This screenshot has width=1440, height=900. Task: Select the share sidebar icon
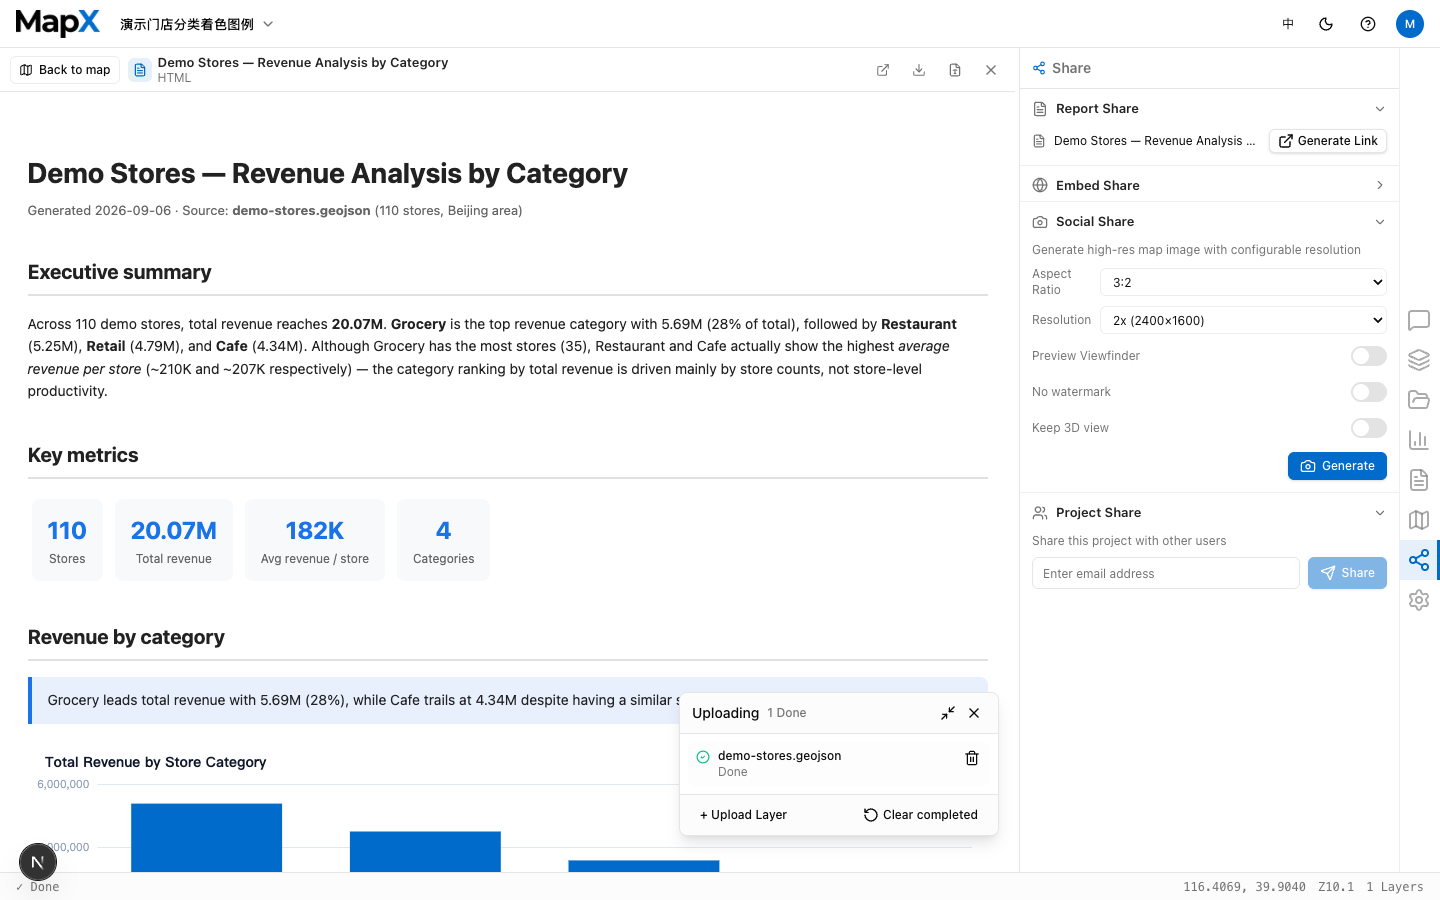(x=1419, y=560)
